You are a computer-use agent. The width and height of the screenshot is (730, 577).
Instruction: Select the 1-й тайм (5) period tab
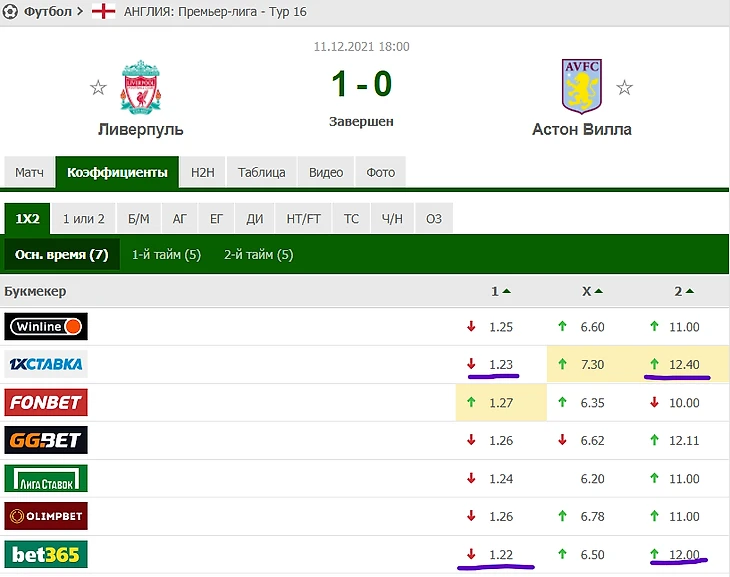click(x=166, y=254)
